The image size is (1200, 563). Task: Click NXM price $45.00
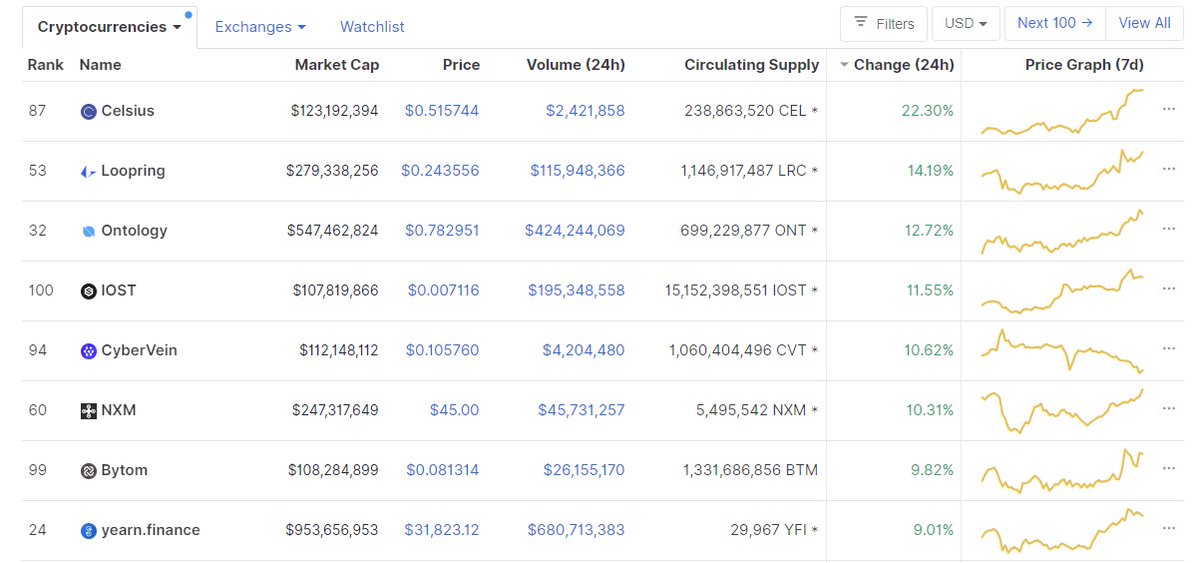coord(454,411)
